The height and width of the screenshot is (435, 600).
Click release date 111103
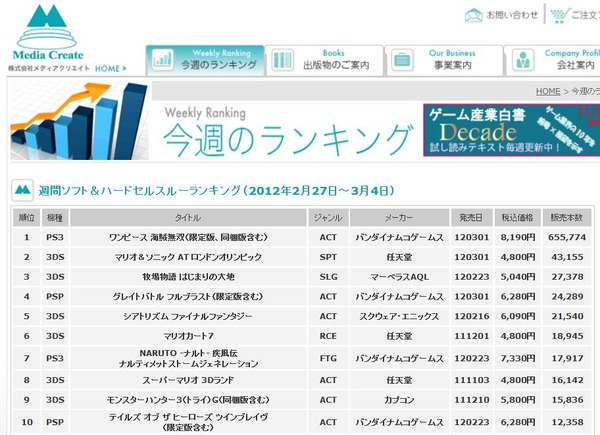(x=471, y=380)
